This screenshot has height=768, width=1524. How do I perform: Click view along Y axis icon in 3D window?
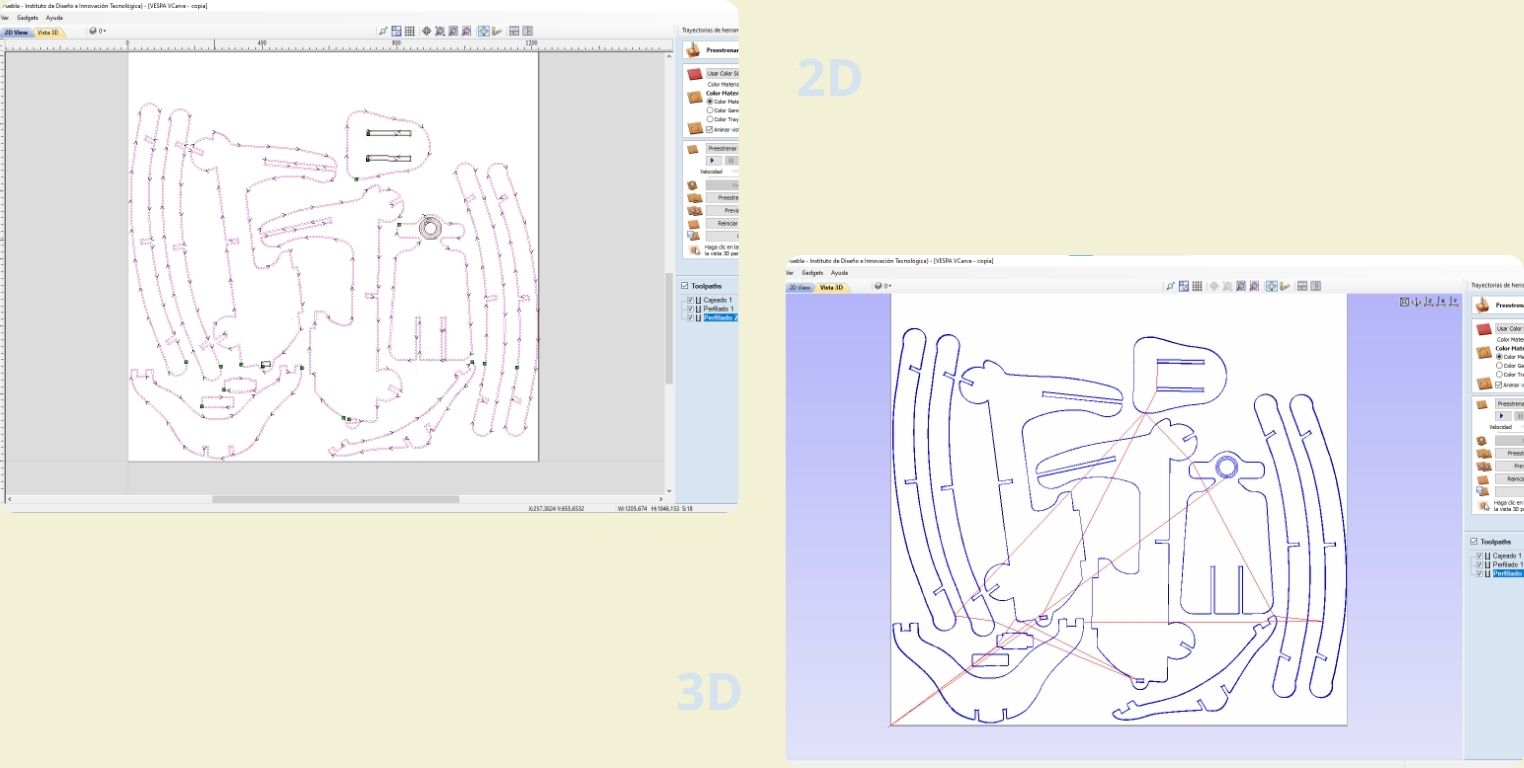coord(1453,301)
